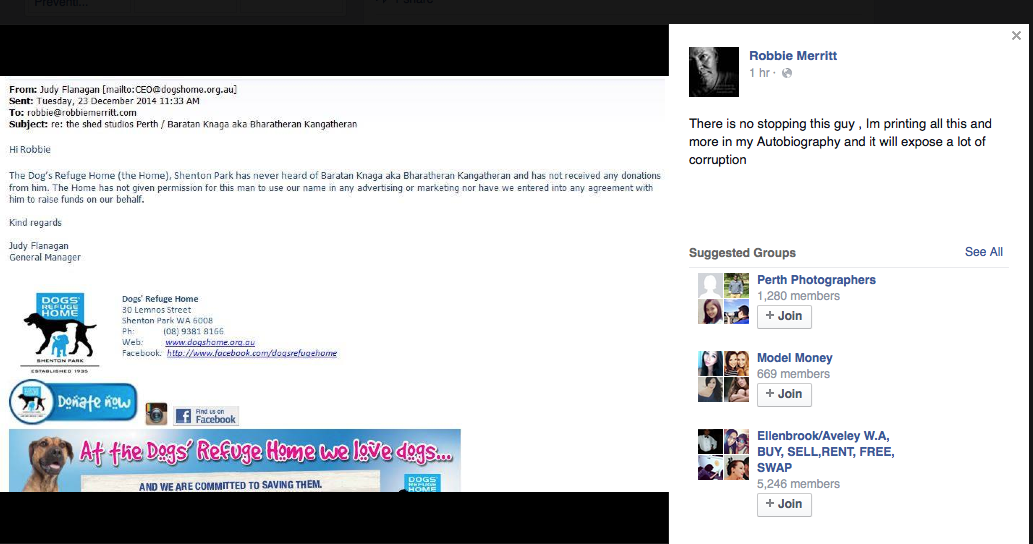Click See All suggested groups
Image resolution: width=1033 pixels, height=544 pixels.
pos(983,252)
